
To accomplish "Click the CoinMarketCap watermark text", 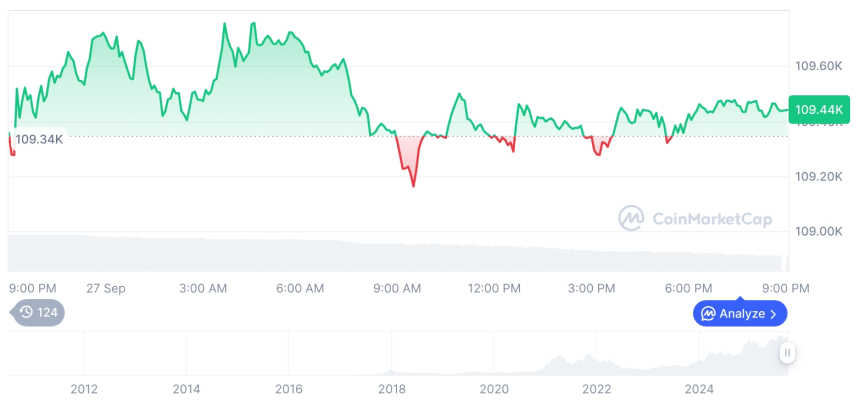I will [711, 219].
